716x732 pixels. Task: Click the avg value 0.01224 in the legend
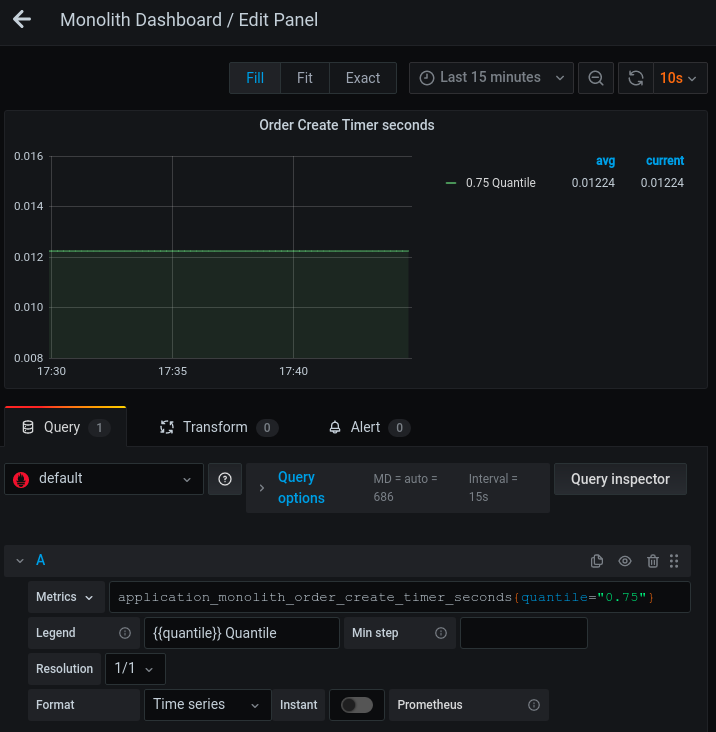pos(593,183)
